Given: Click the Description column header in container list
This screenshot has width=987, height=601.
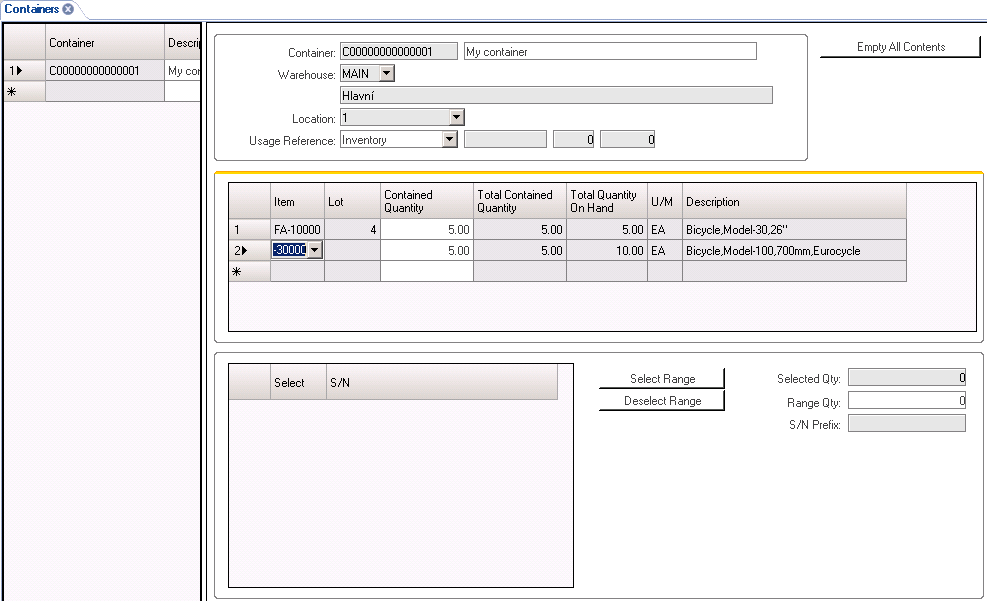Looking at the screenshot, I should click(183, 43).
